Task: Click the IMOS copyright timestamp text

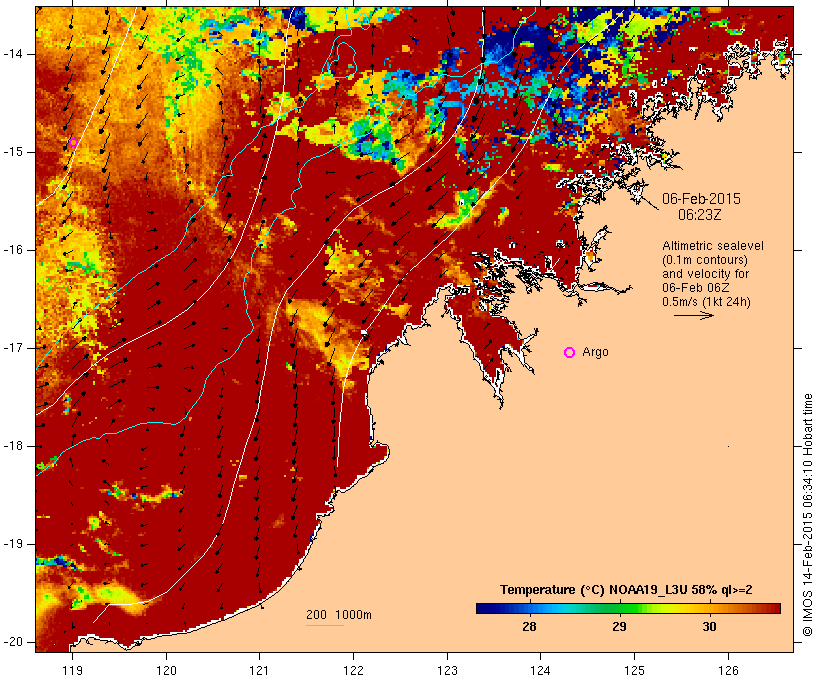Action: [807, 515]
